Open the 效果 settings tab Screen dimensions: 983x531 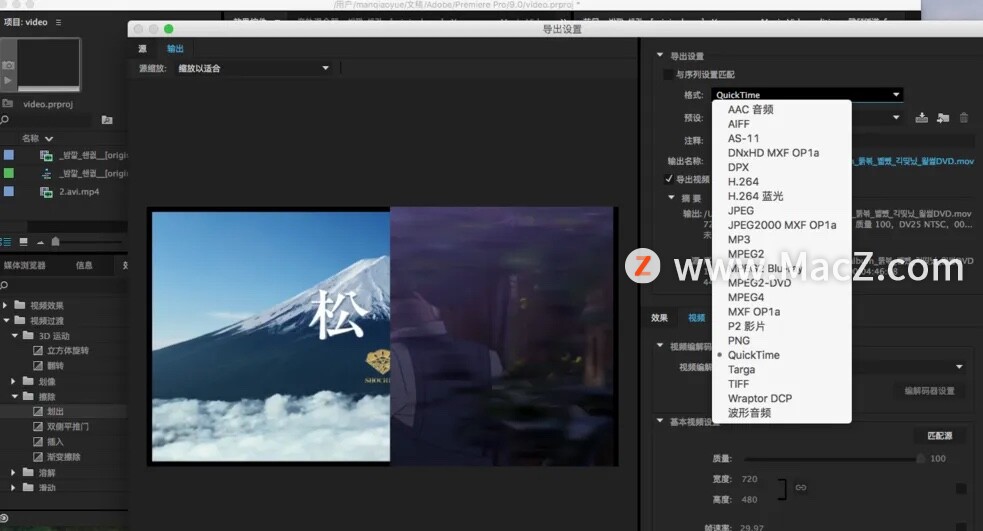click(x=659, y=318)
